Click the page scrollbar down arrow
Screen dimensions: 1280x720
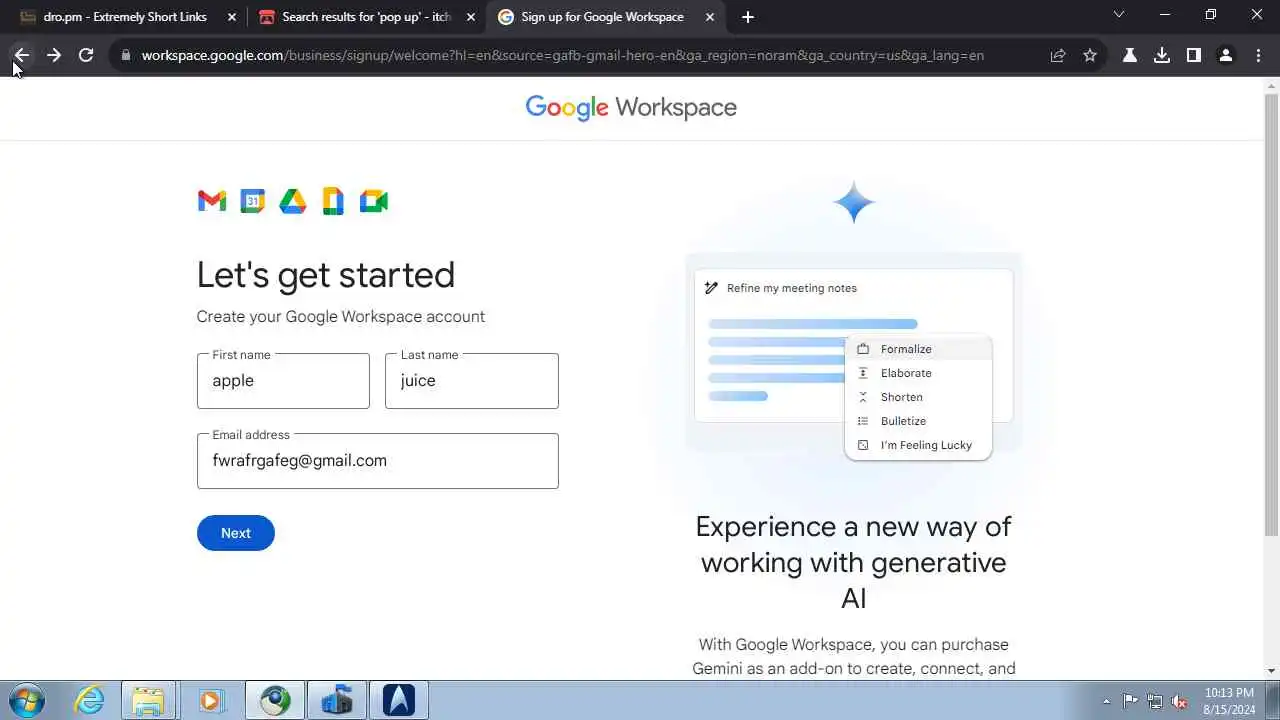point(1271,671)
